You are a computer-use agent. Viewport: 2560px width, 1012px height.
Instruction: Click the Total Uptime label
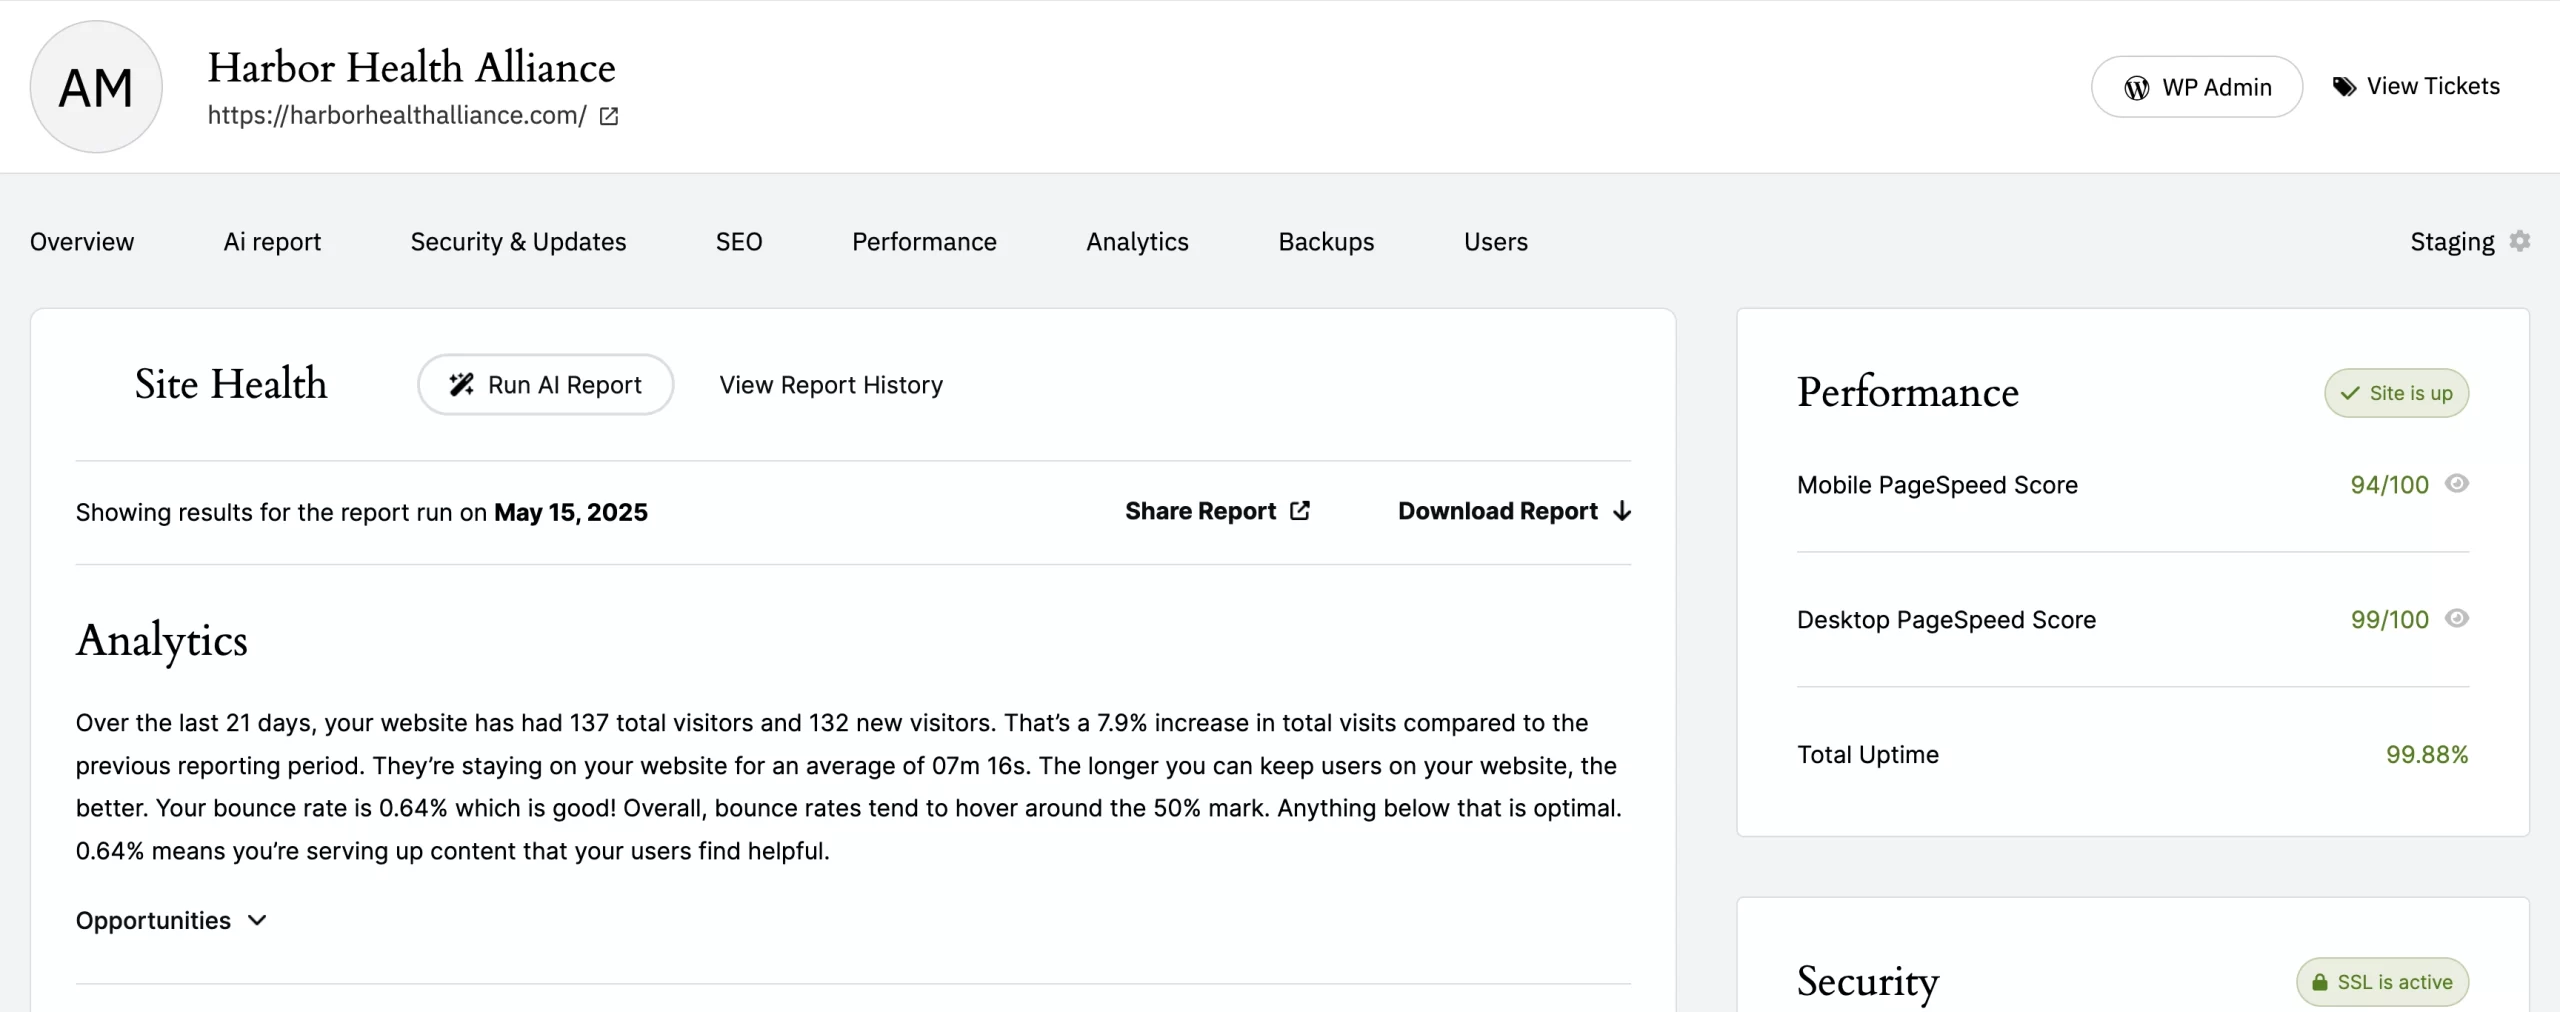1868,755
